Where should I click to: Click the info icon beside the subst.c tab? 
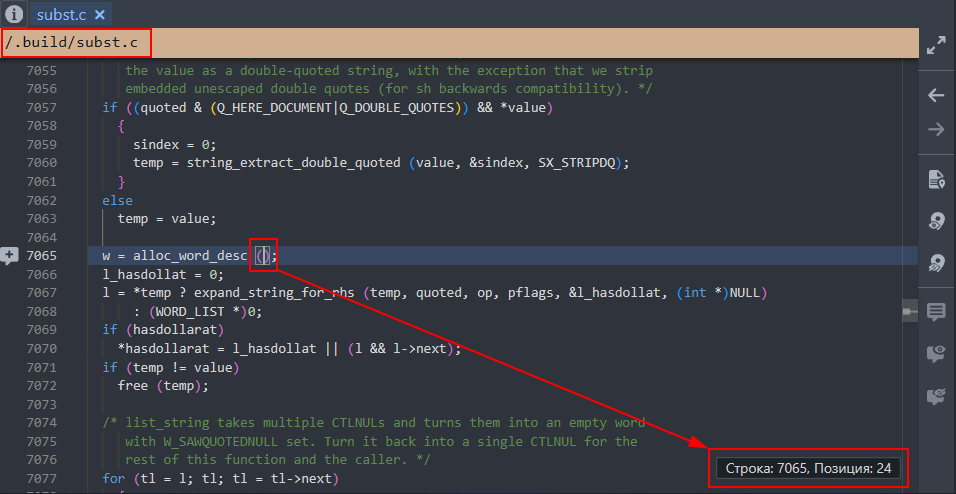tap(15, 15)
